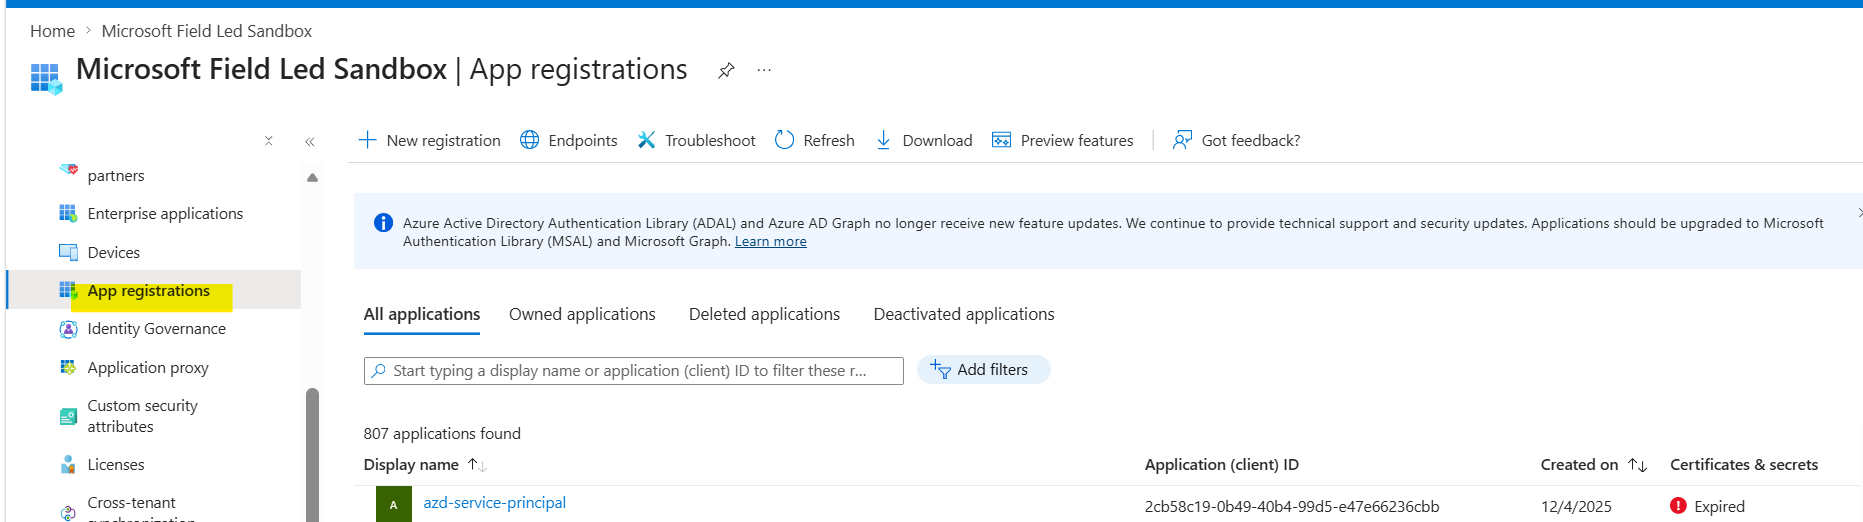Open Endpoints
The image size is (1863, 522).
569,140
